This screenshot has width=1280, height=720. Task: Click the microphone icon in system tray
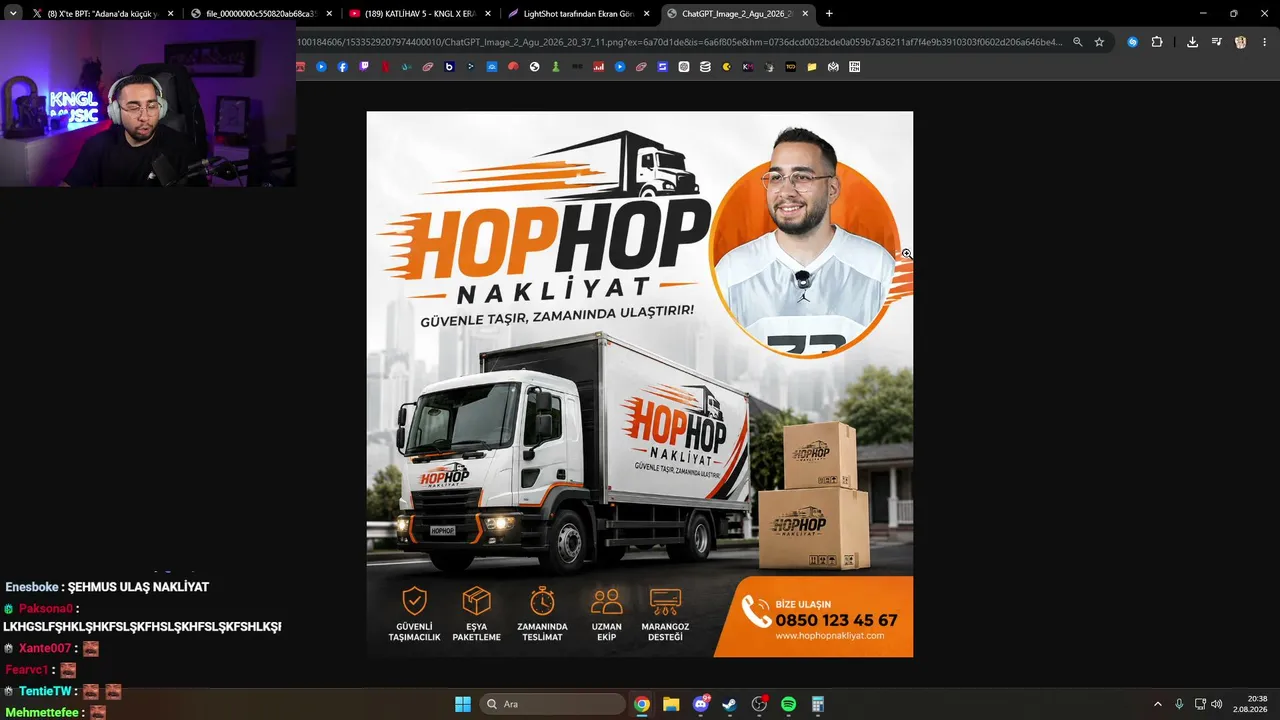[1179, 704]
